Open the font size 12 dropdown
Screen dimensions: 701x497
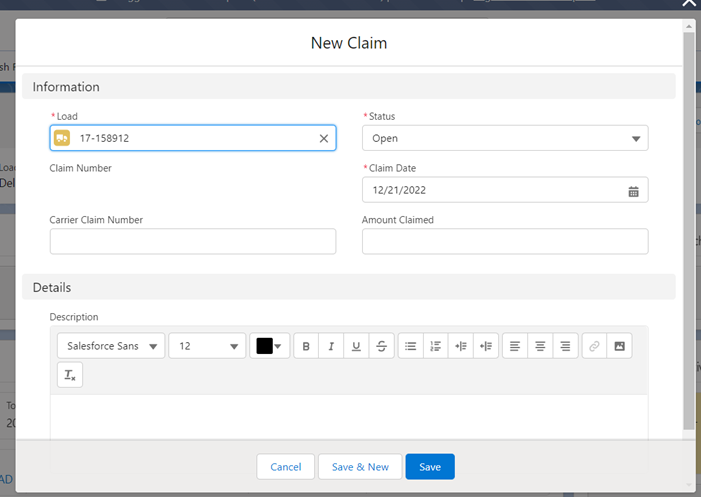tap(207, 346)
